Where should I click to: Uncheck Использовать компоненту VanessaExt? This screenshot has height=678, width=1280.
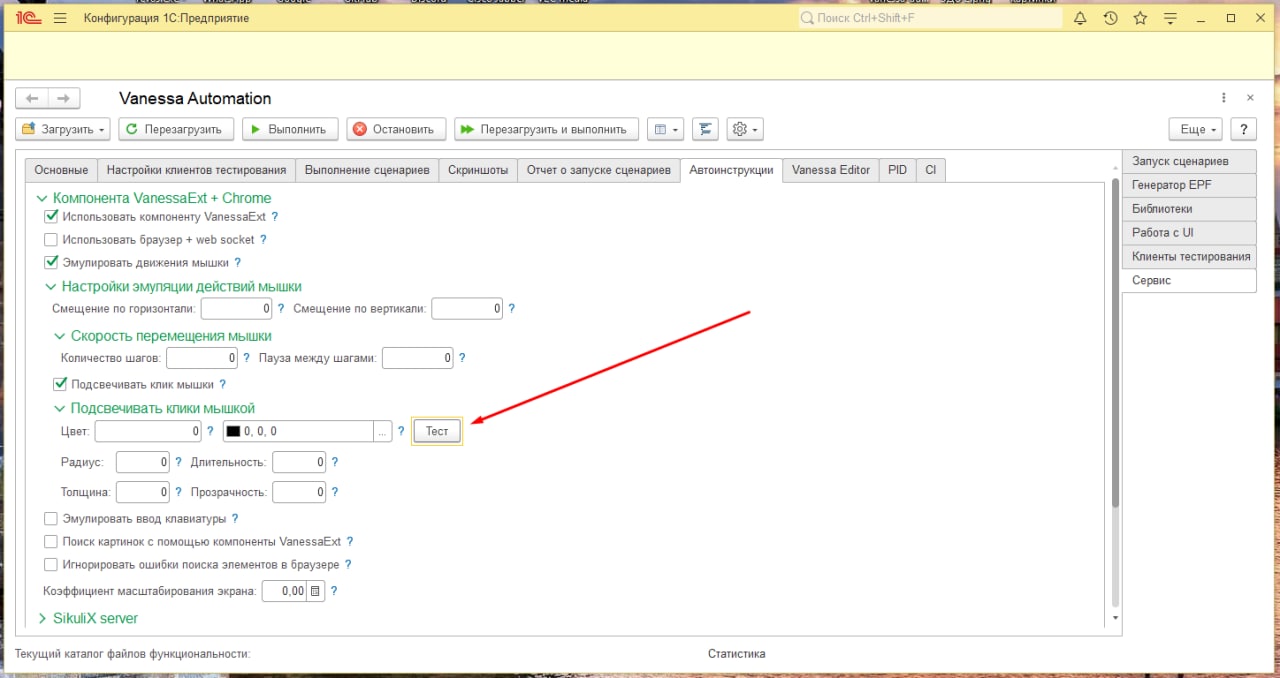click(51, 216)
